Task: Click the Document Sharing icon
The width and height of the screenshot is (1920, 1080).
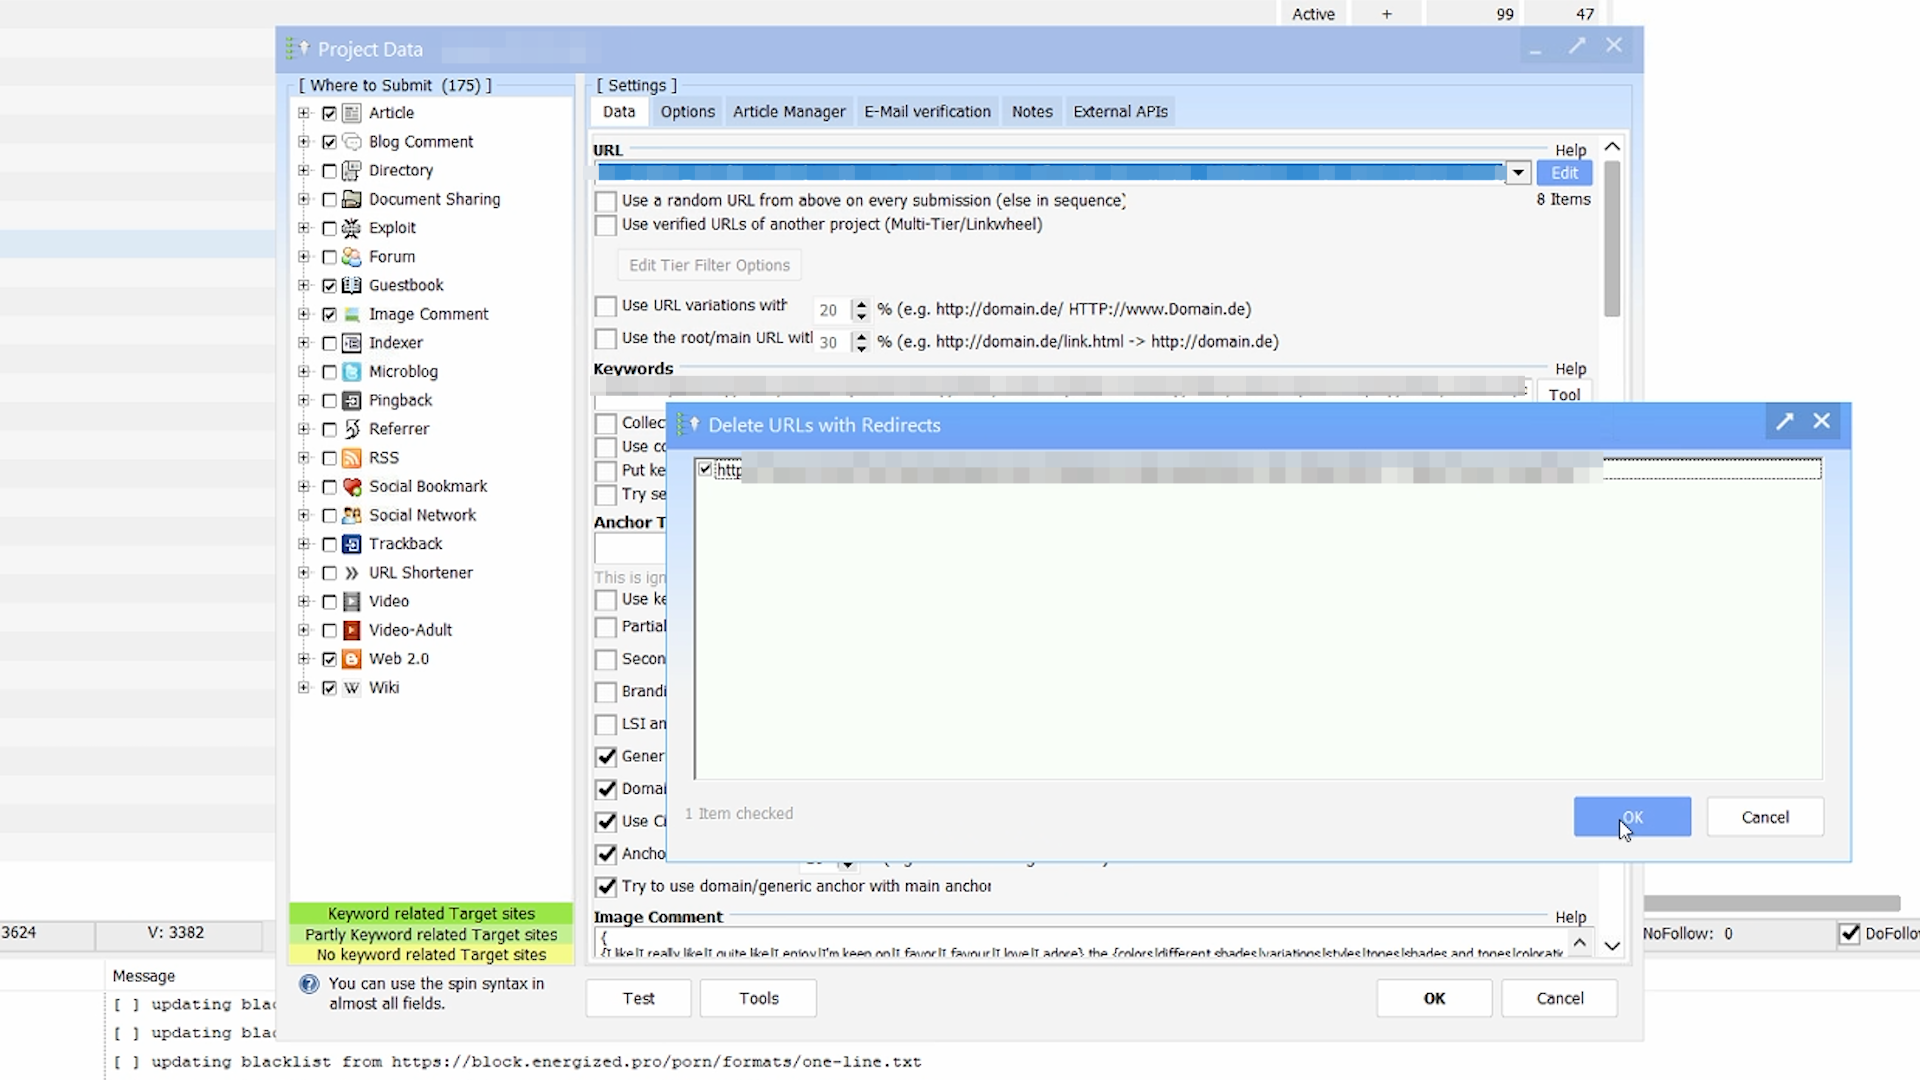Action: [352, 199]
